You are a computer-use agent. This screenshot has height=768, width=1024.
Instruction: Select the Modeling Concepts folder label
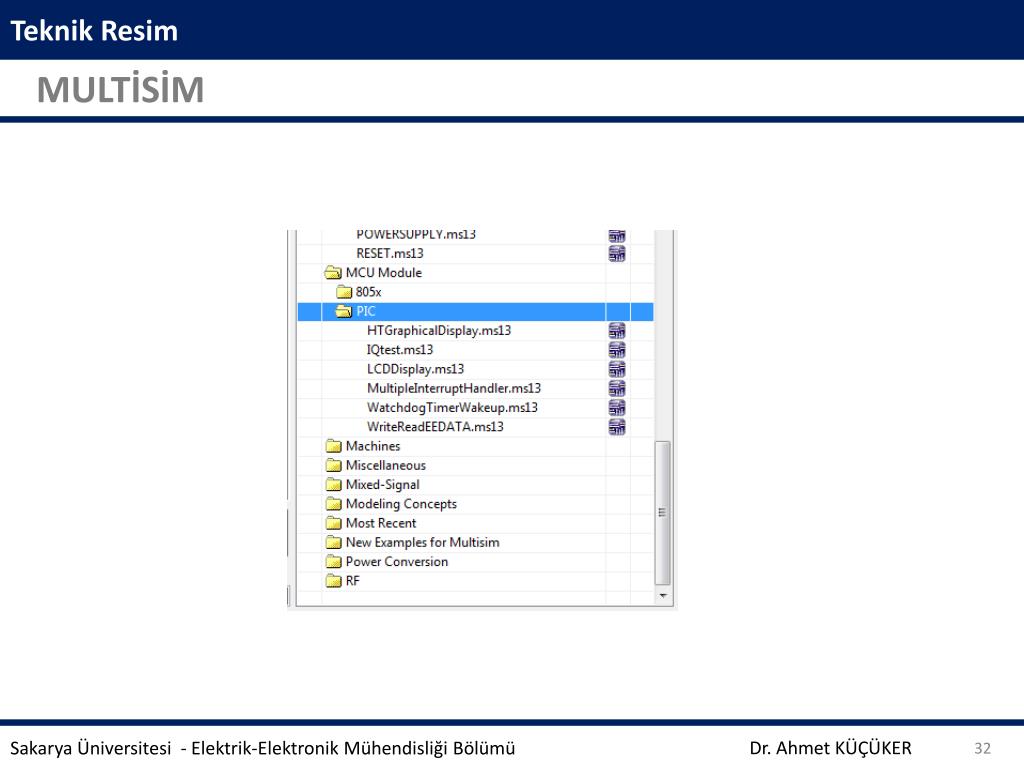point(401,504)
